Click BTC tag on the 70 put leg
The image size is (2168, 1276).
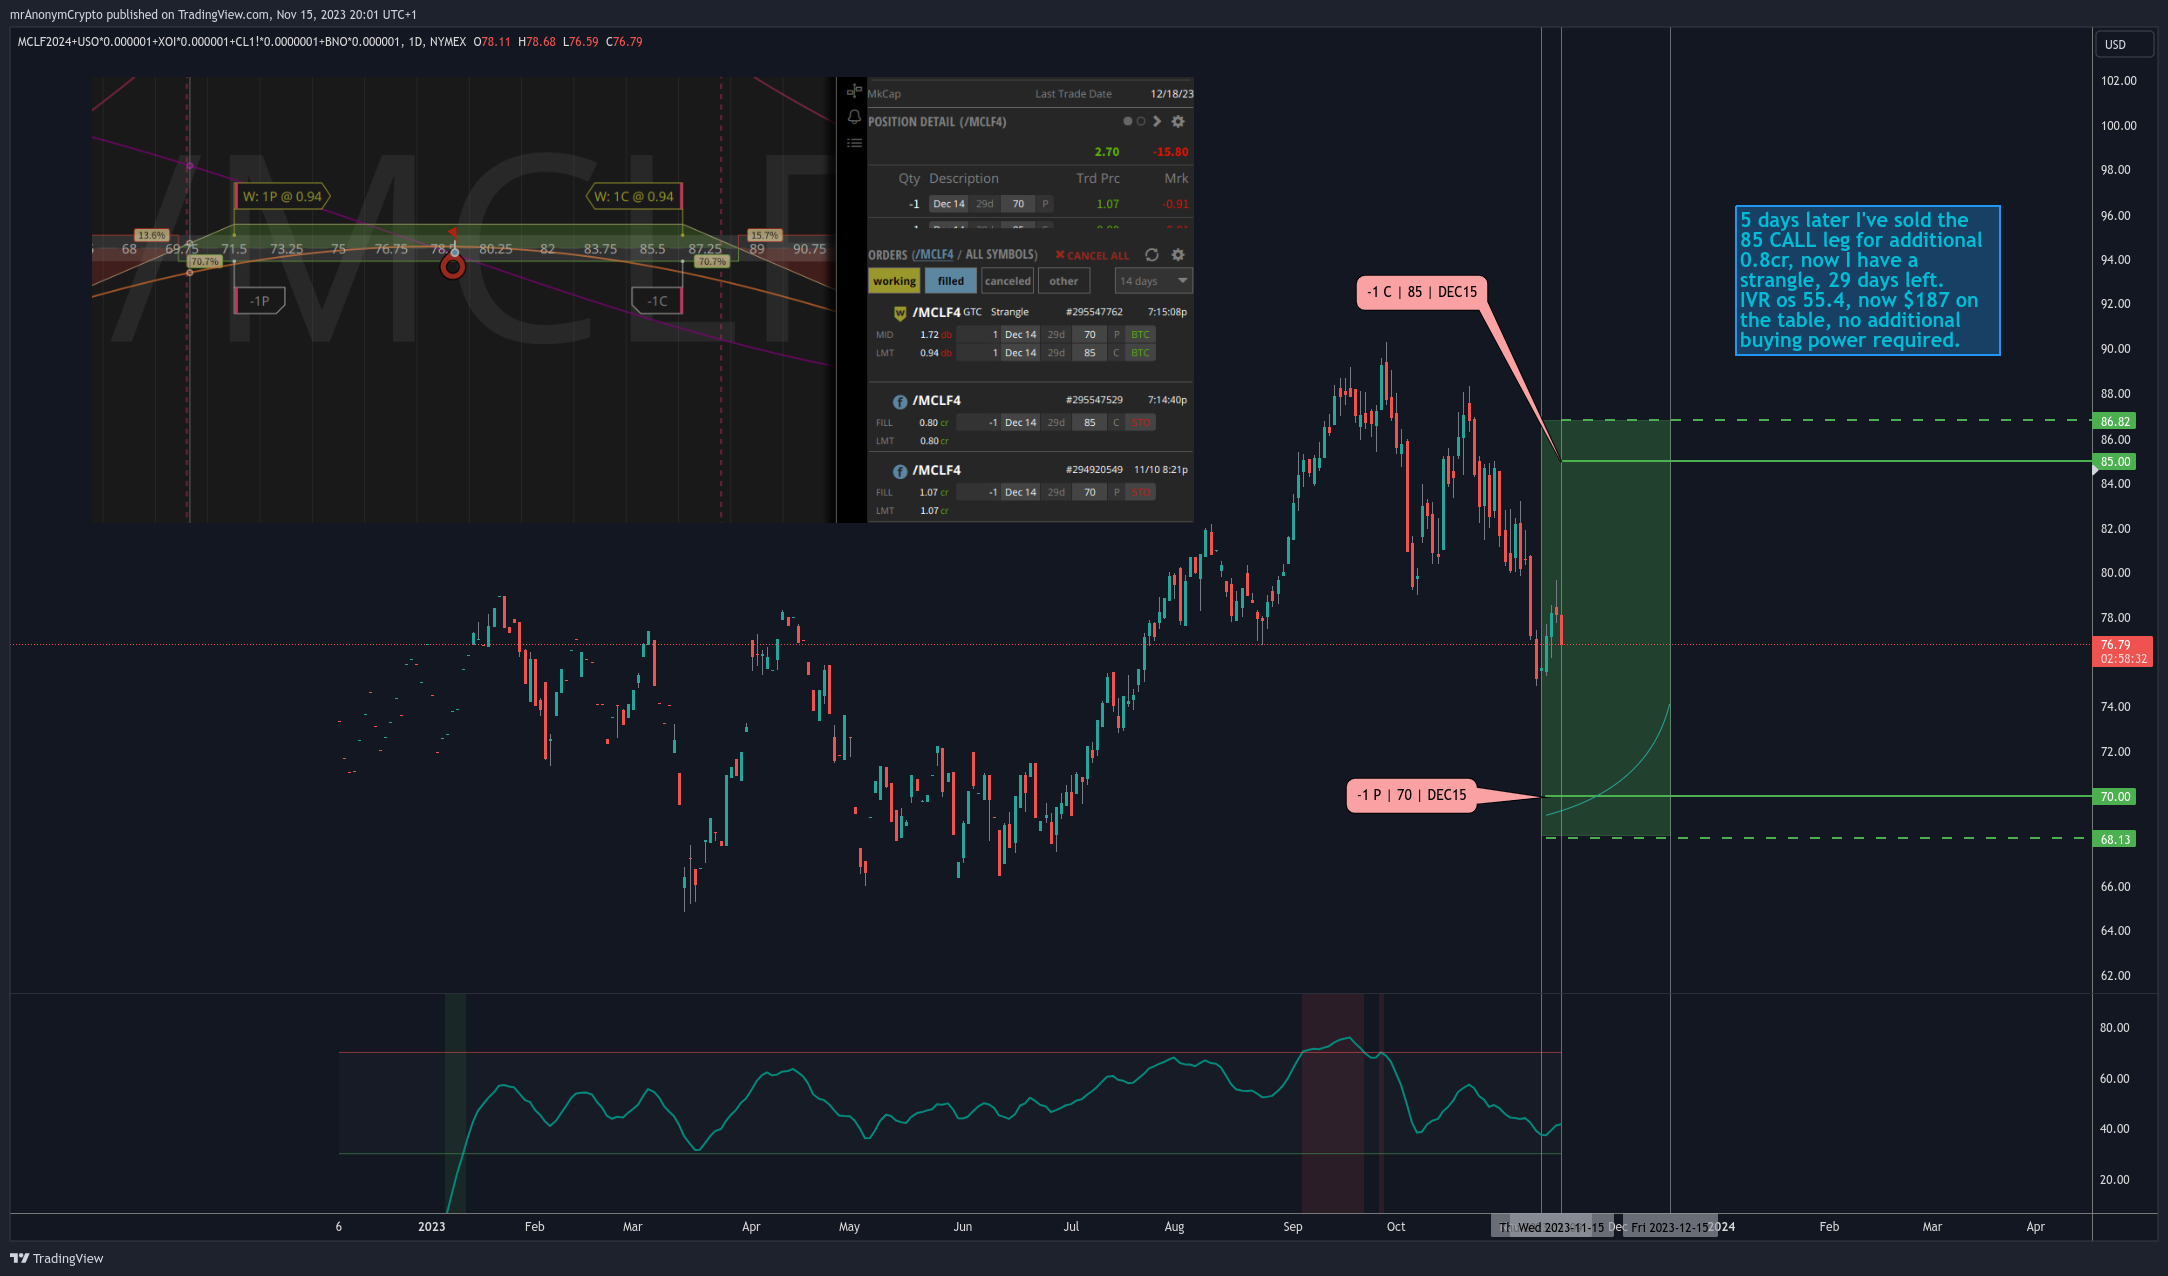[x=1140, y=335]
